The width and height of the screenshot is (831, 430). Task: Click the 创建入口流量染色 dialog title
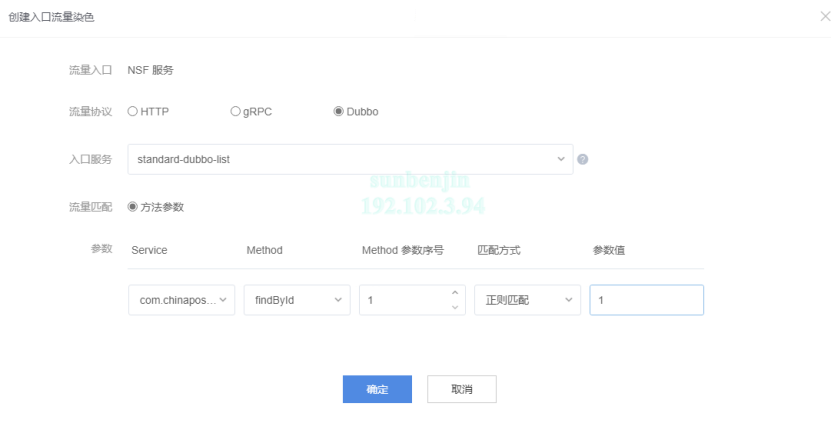[53, 18]
